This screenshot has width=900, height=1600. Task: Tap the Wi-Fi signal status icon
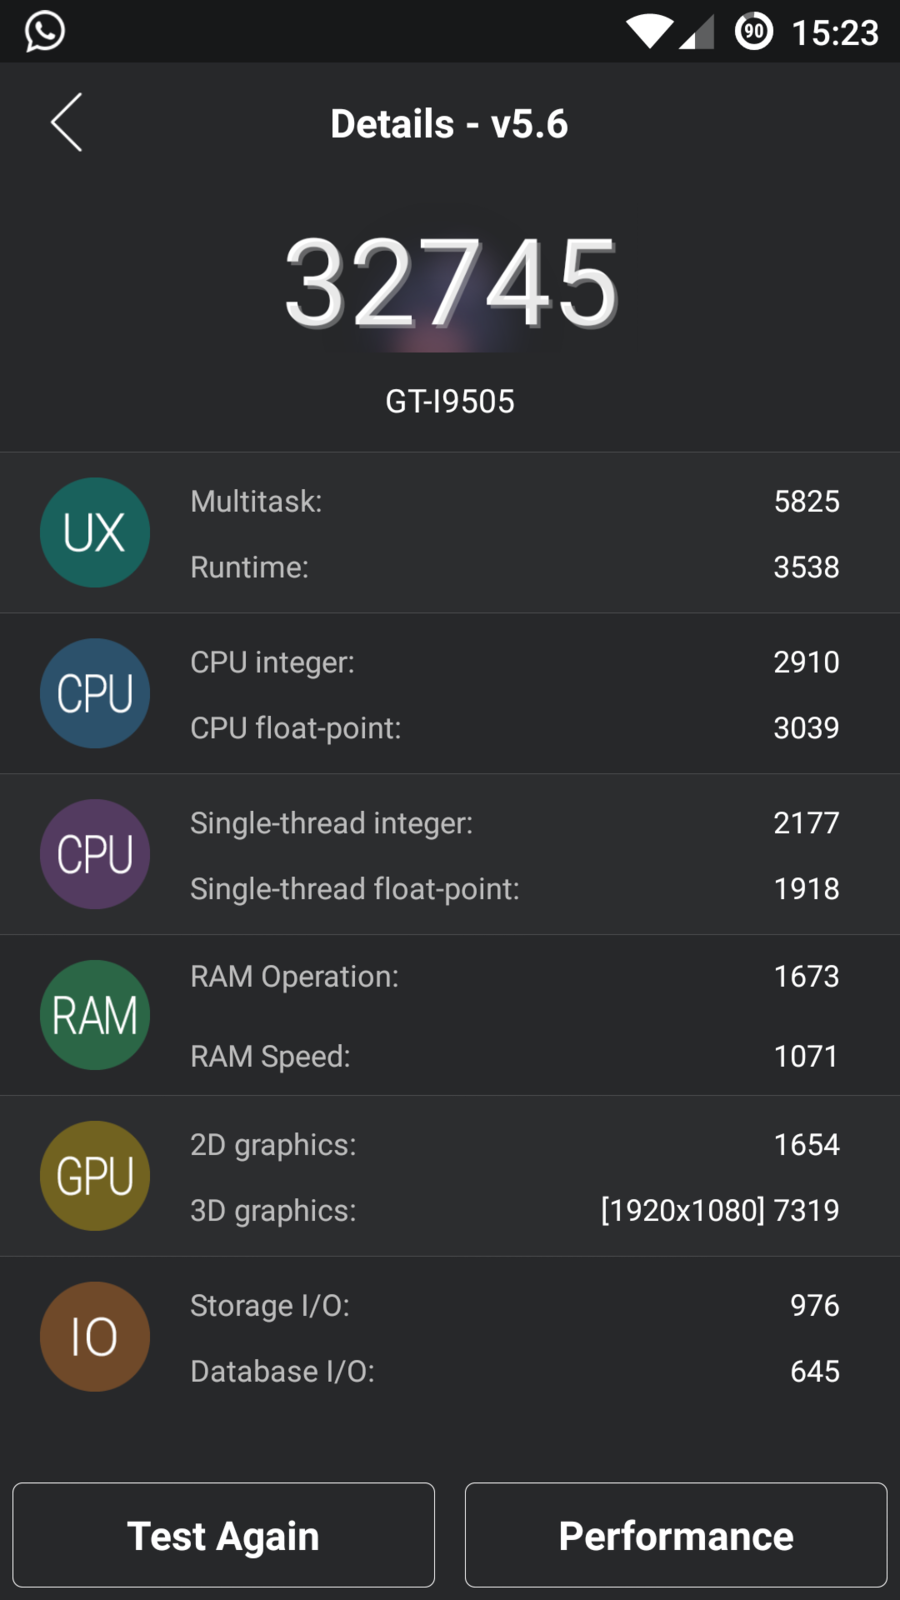pos(650,31)
